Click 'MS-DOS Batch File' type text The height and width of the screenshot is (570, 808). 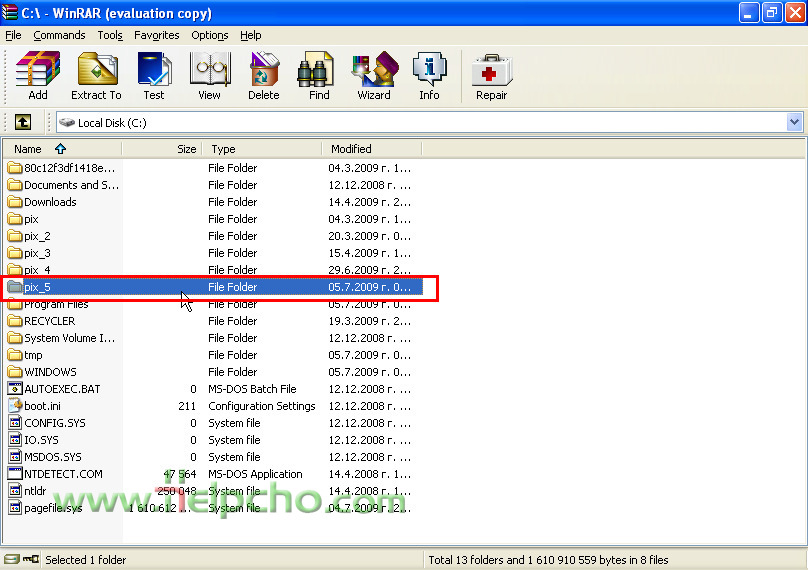tap(252, 389)
